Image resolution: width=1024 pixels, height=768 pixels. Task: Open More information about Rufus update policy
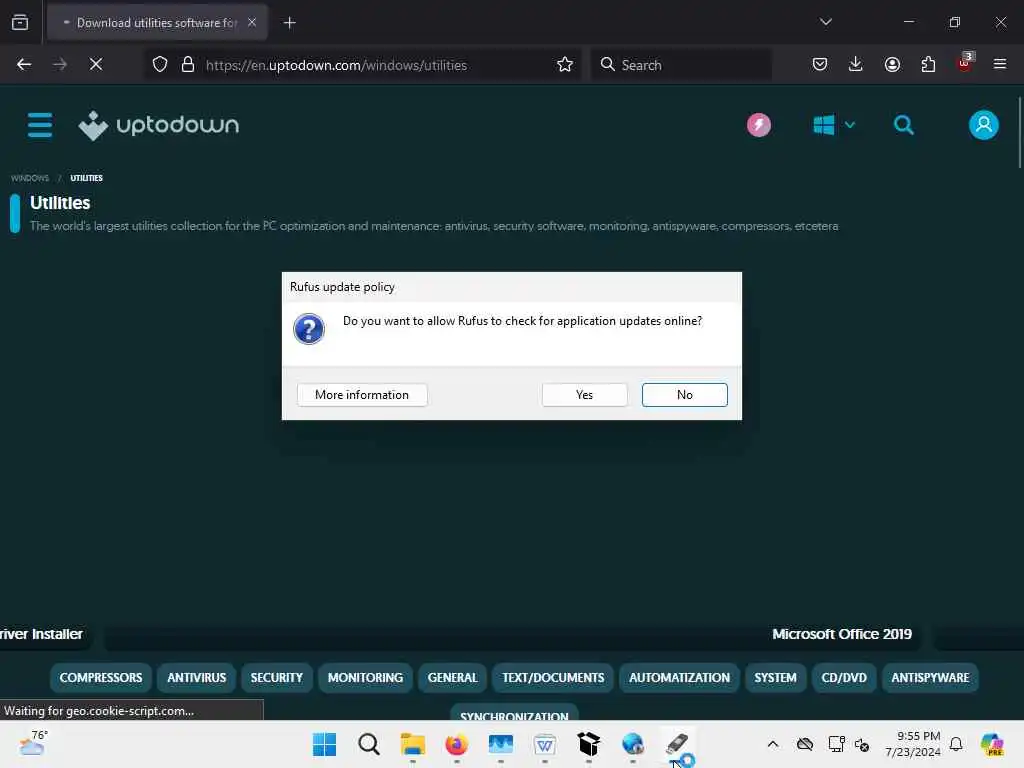(x=362, y=394)
